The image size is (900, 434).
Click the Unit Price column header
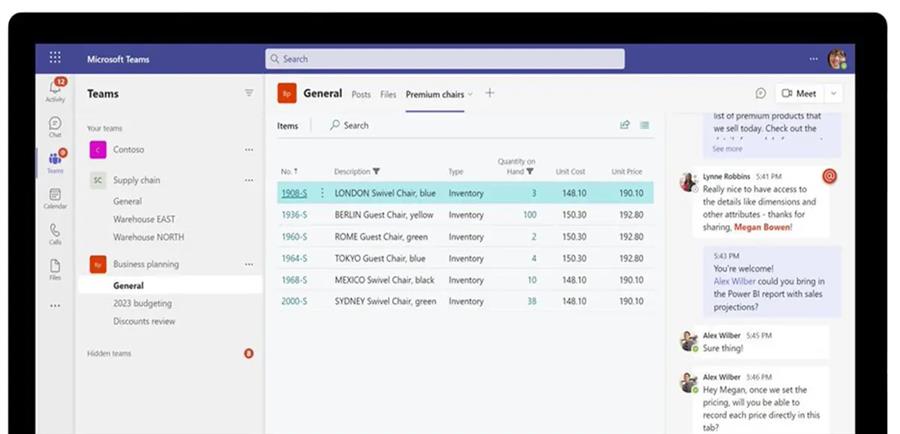point(627,172)
